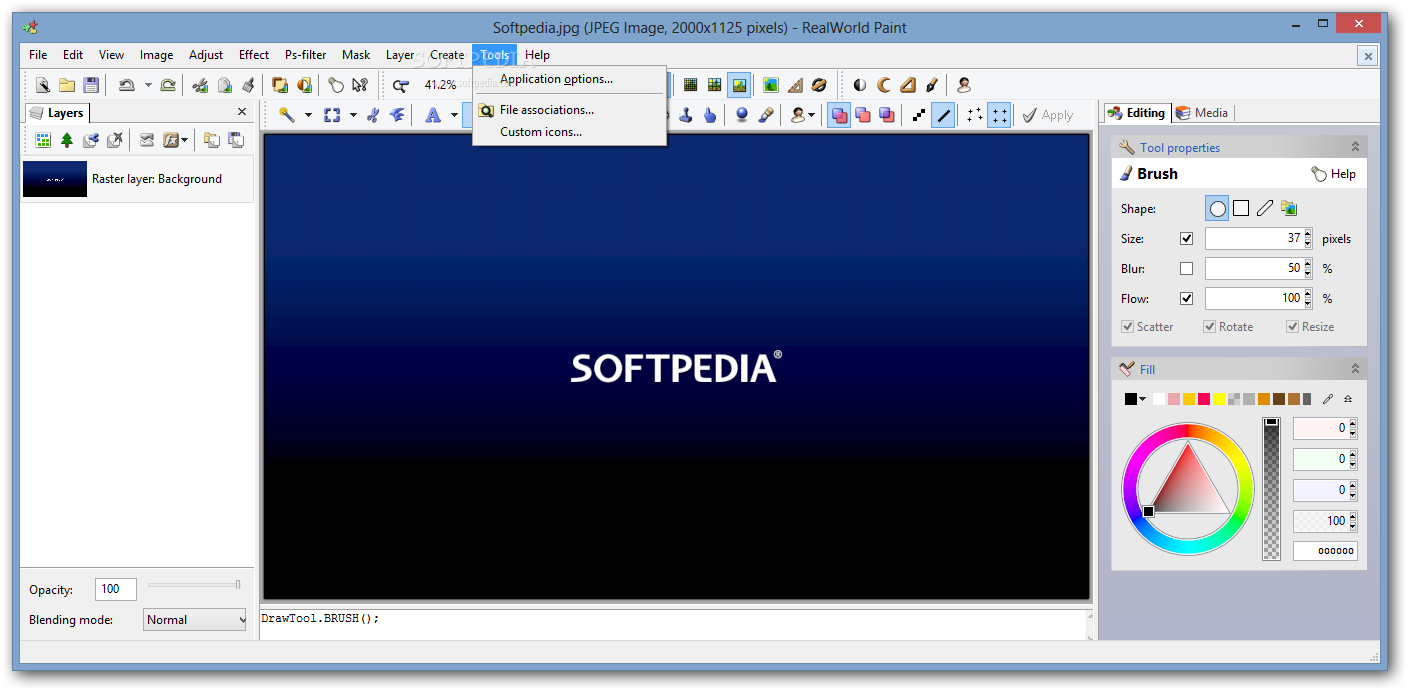Screen dimensions: 1408x691
Task: Enable the Blur checkbox
Action: pyautogui.click(x=1187, y=269)
